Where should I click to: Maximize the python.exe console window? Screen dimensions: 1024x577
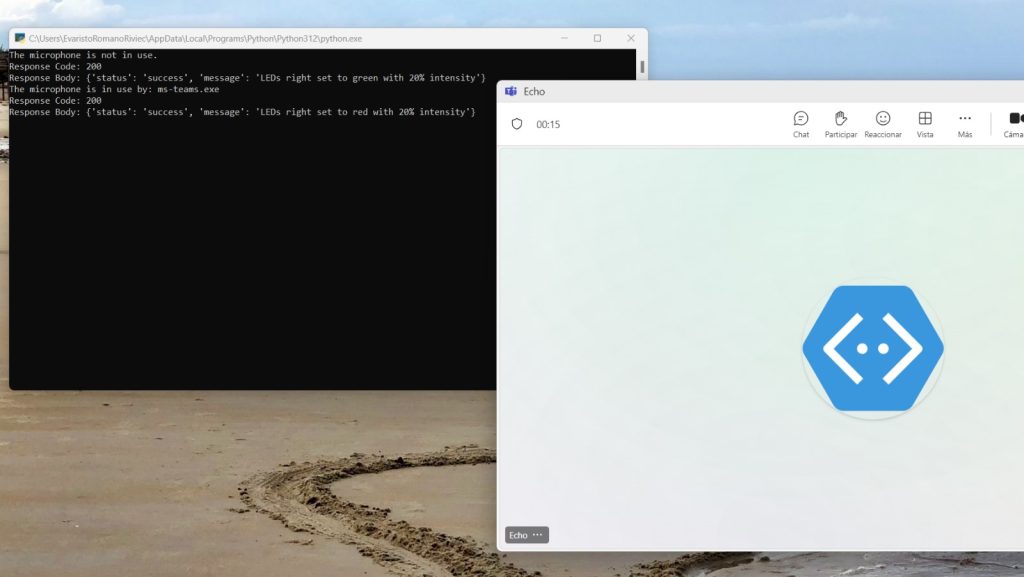coord(597,39)
